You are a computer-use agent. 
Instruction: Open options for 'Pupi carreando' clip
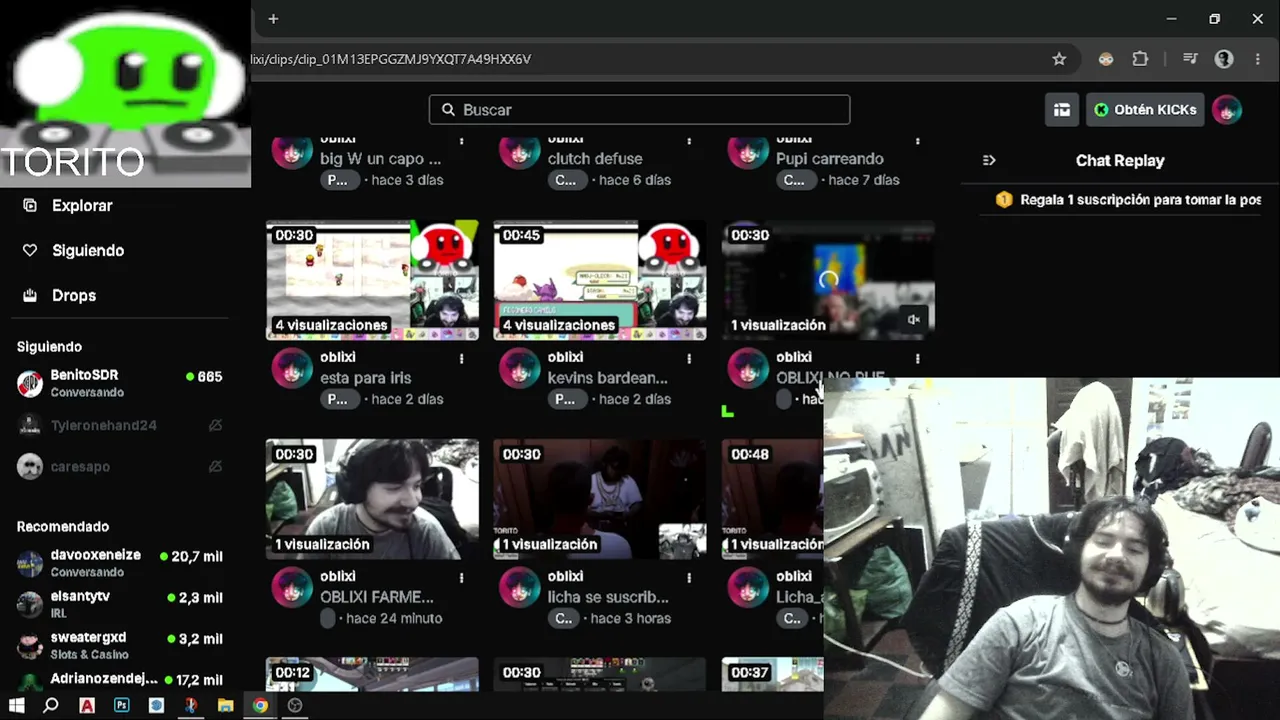pyautogui.click(x=918, y=141)
